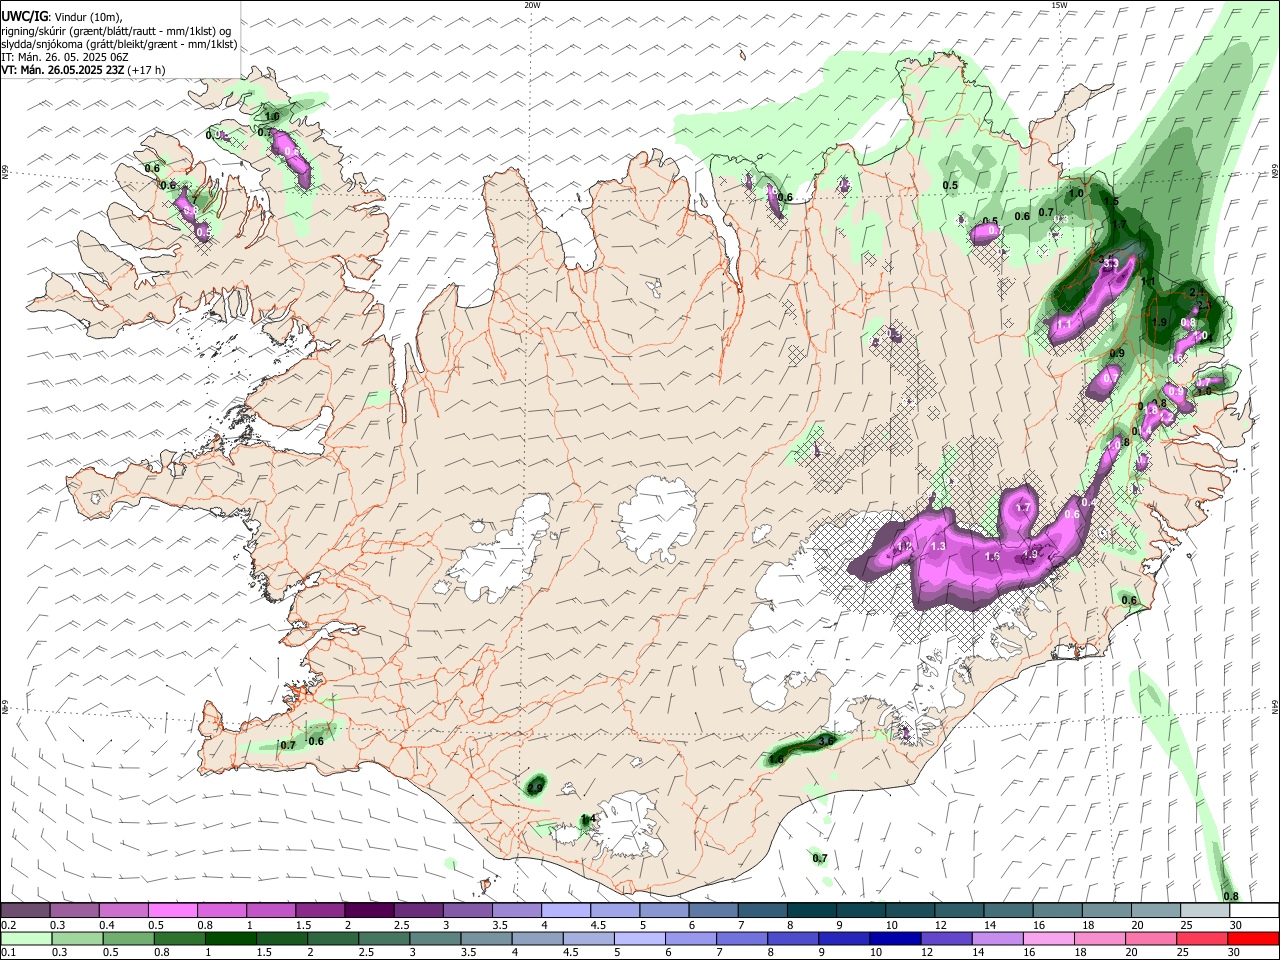Select the 2.5 swatch in lower legend row
The image size is (1280, 960).
coord(384,939)
